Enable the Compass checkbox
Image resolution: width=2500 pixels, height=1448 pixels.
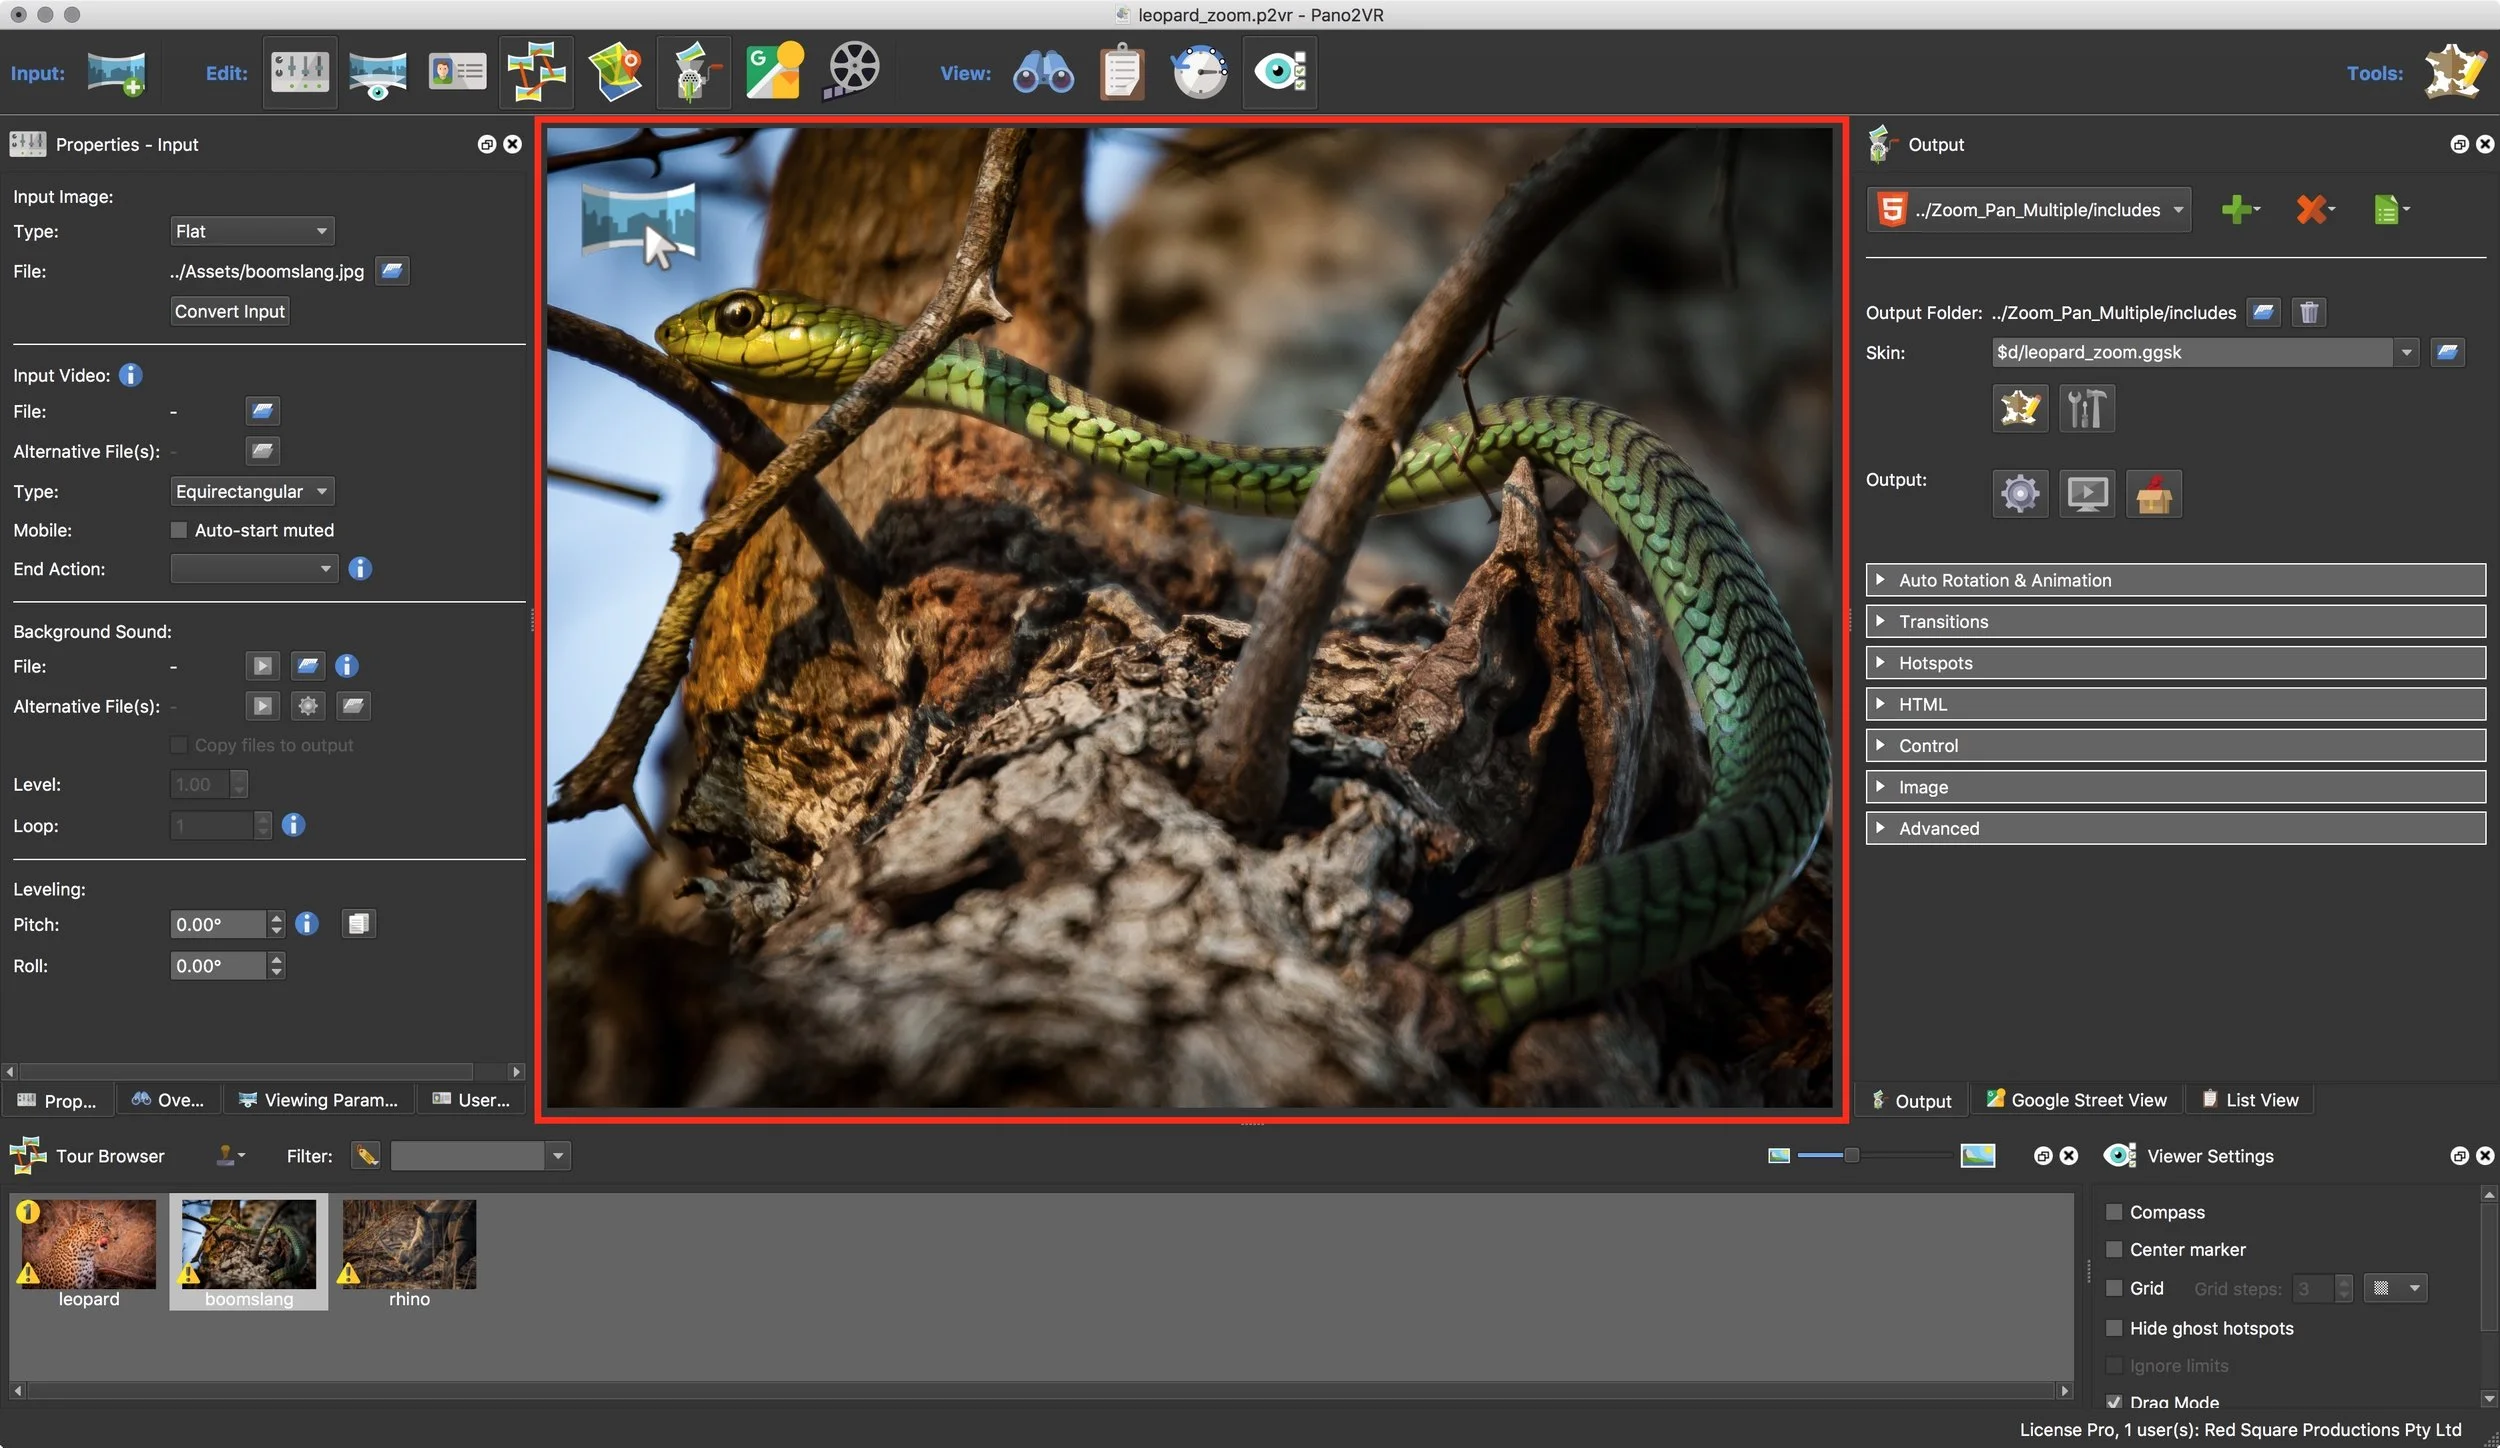2114,1212
